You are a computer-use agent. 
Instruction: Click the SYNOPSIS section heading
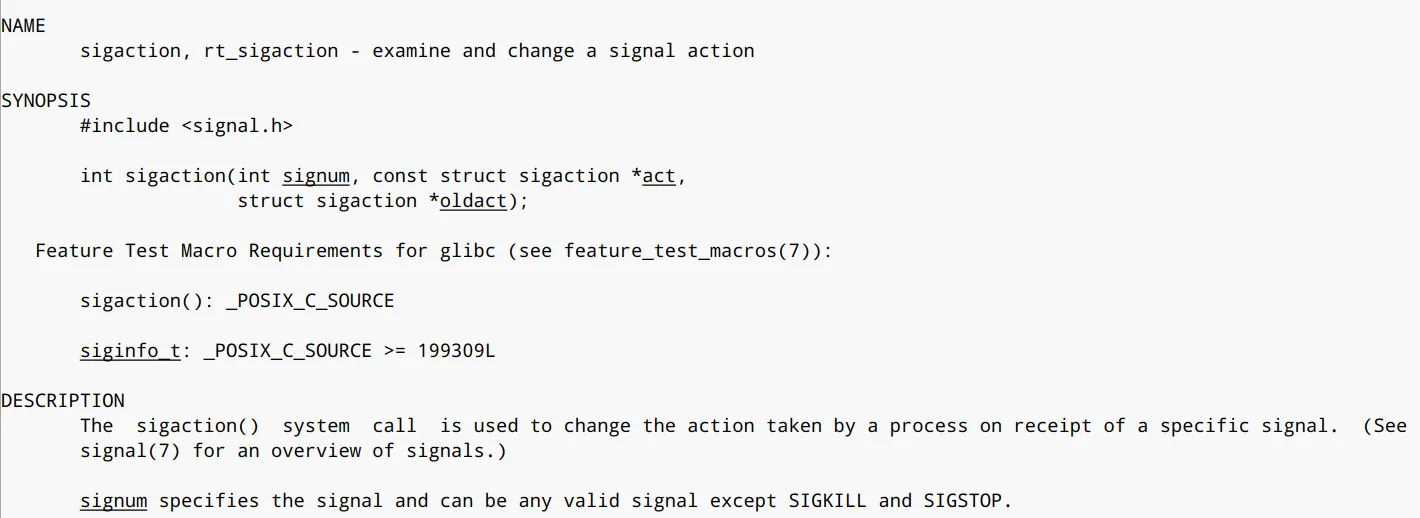45,101
